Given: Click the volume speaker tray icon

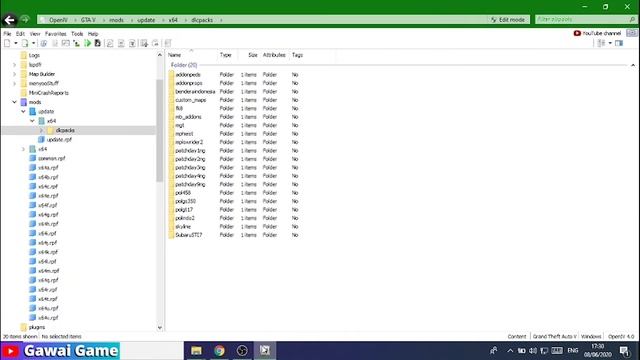Looking at the screenshot, I should (533, 351).
